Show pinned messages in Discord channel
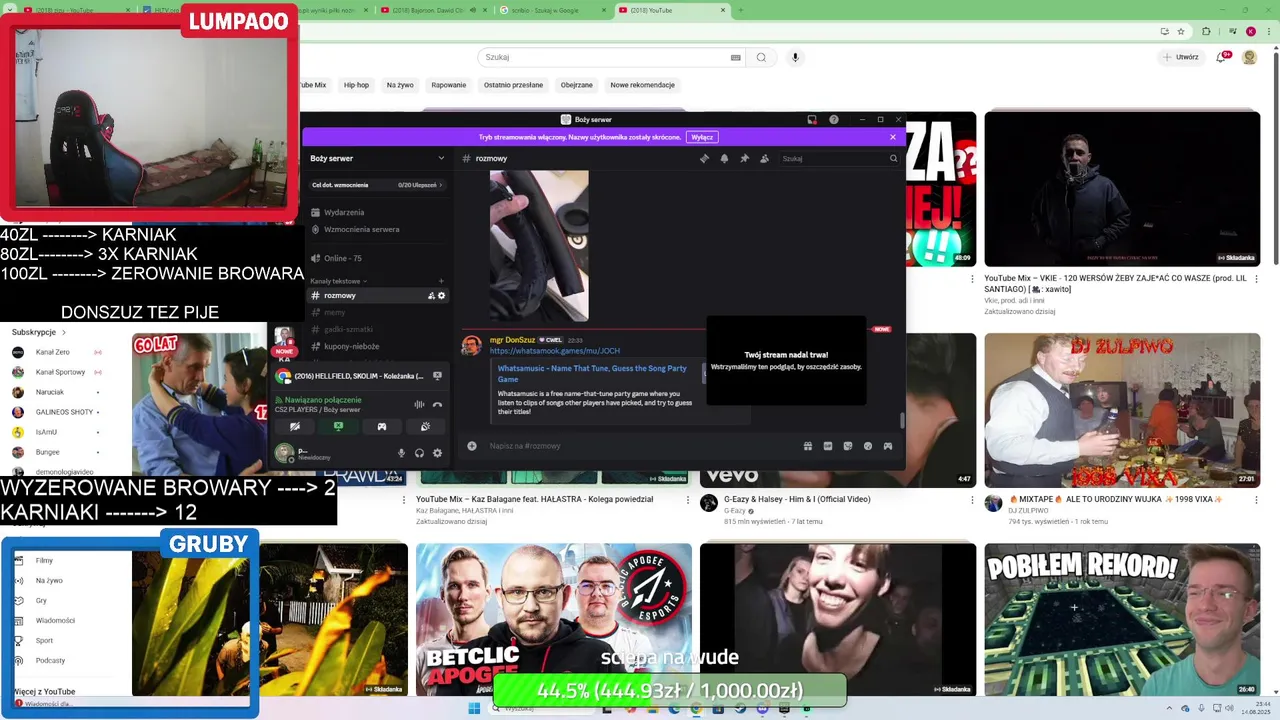This screenshot has height=720, width=1280. point(744,158)
